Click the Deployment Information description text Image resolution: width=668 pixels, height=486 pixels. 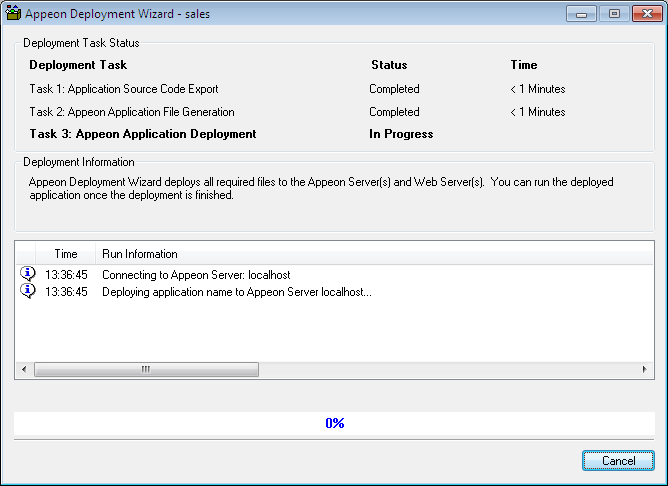pyautogui.click(x=321, y=188)
